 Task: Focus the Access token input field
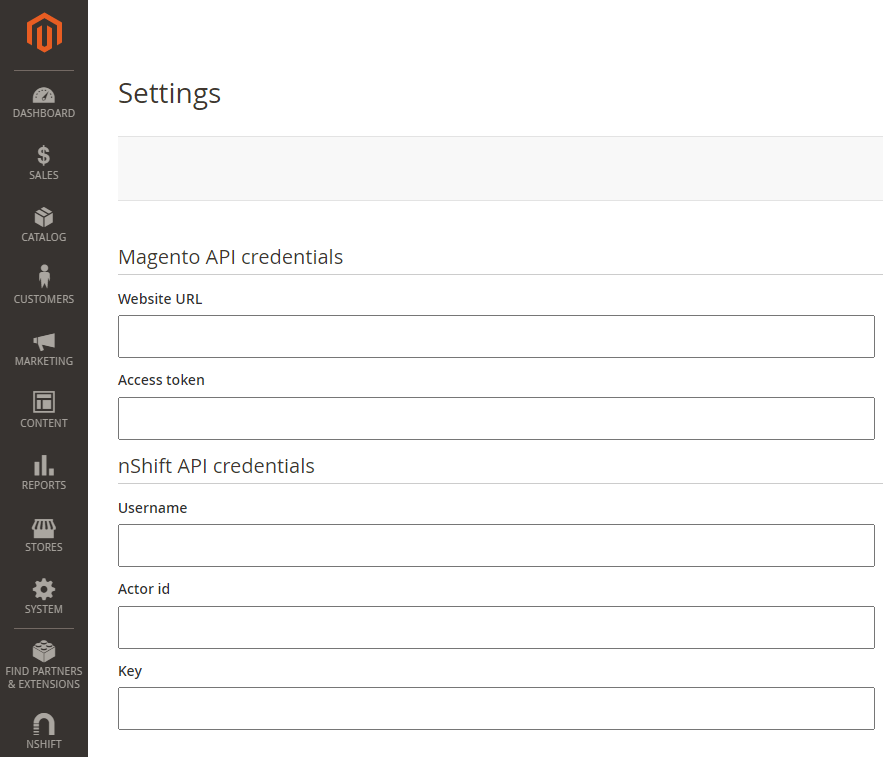click(x=496, y=418)
